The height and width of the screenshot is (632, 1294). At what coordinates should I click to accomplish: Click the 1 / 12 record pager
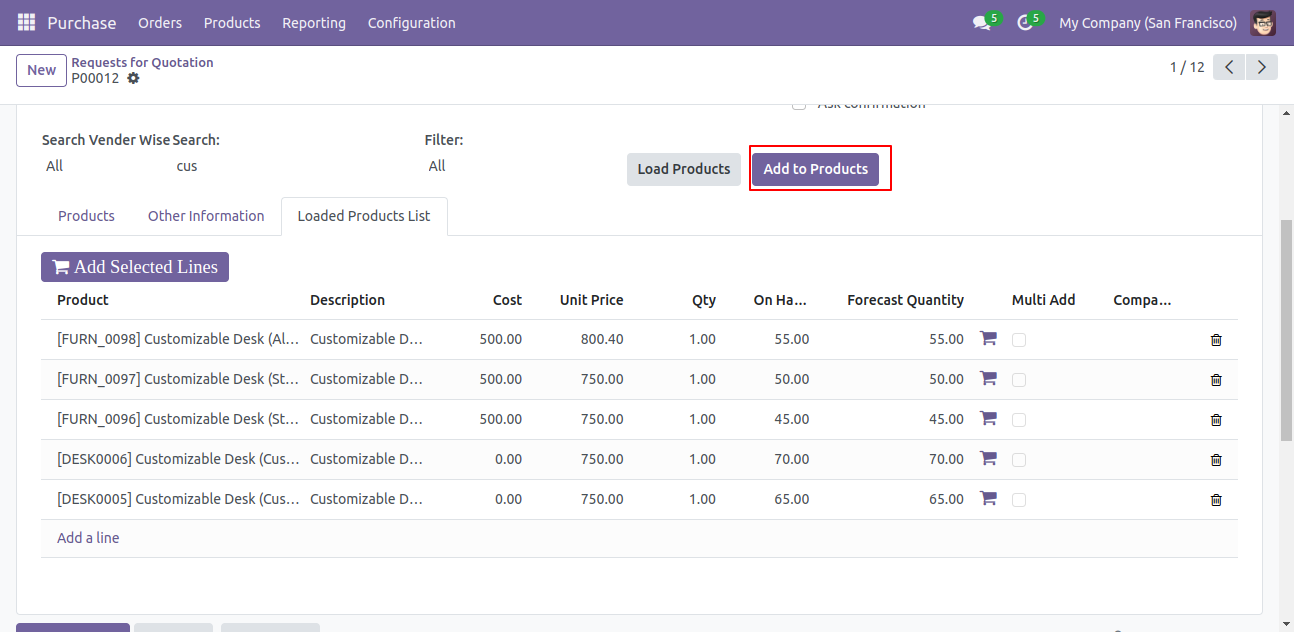click(1187, 67)
